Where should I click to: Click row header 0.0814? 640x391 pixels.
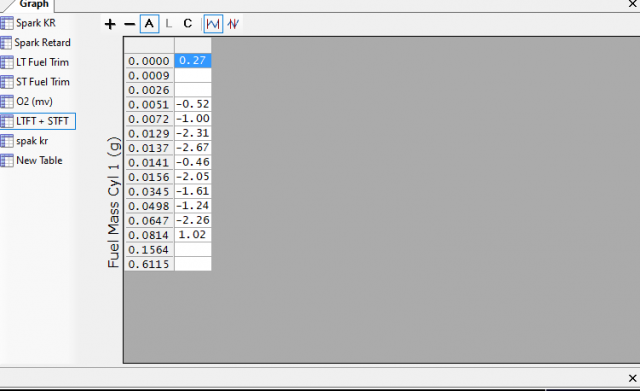149,235
